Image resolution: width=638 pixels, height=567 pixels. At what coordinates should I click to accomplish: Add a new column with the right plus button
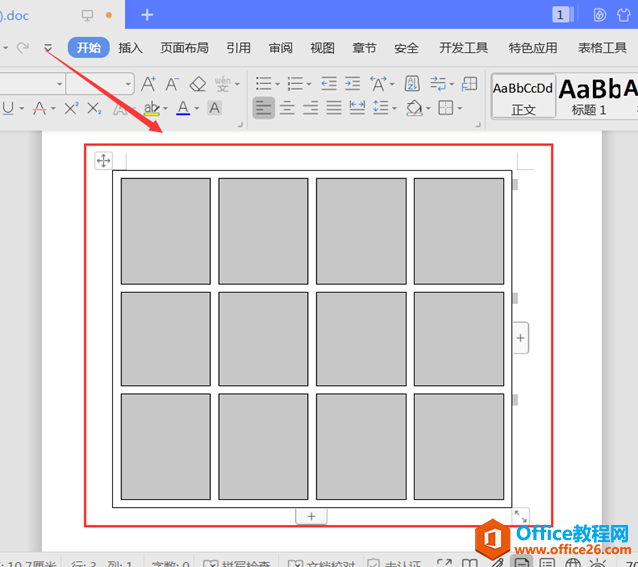pyautogui.click(x=520, y=339)
